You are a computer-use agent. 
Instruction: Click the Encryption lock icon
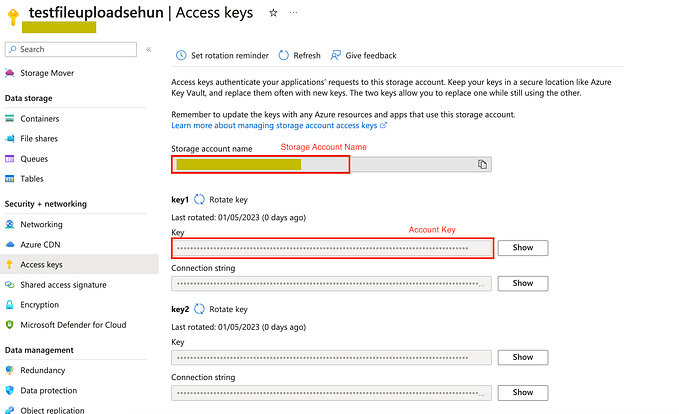click(x=10, y=305)
